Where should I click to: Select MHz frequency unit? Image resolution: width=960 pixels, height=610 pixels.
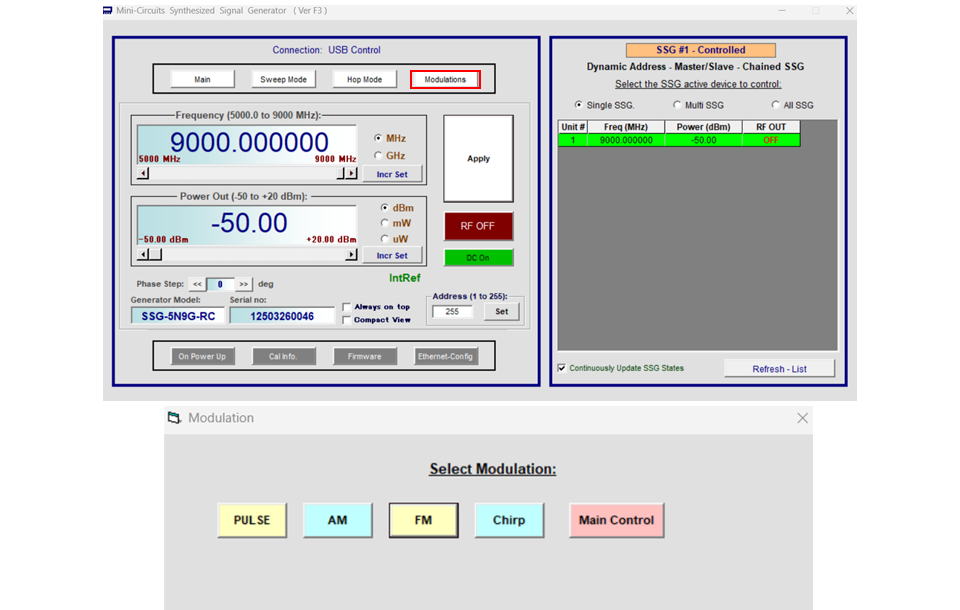tap(378, 138)
